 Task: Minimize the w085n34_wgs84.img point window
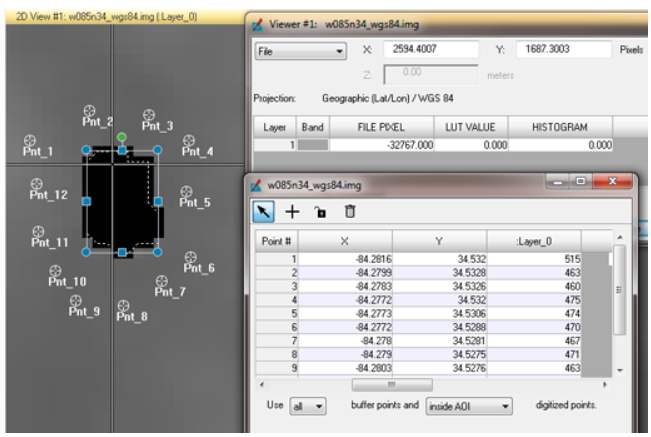coord(558,181)
